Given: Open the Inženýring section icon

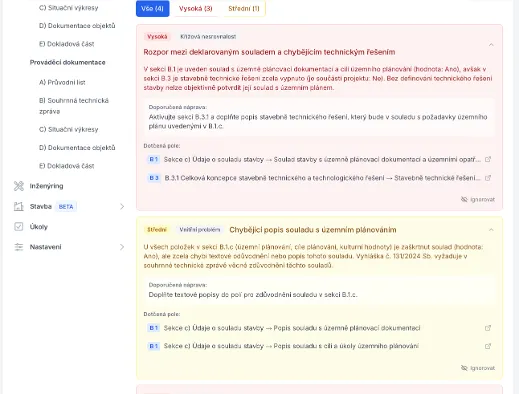Looking at the screenshot, I should 19,186.
